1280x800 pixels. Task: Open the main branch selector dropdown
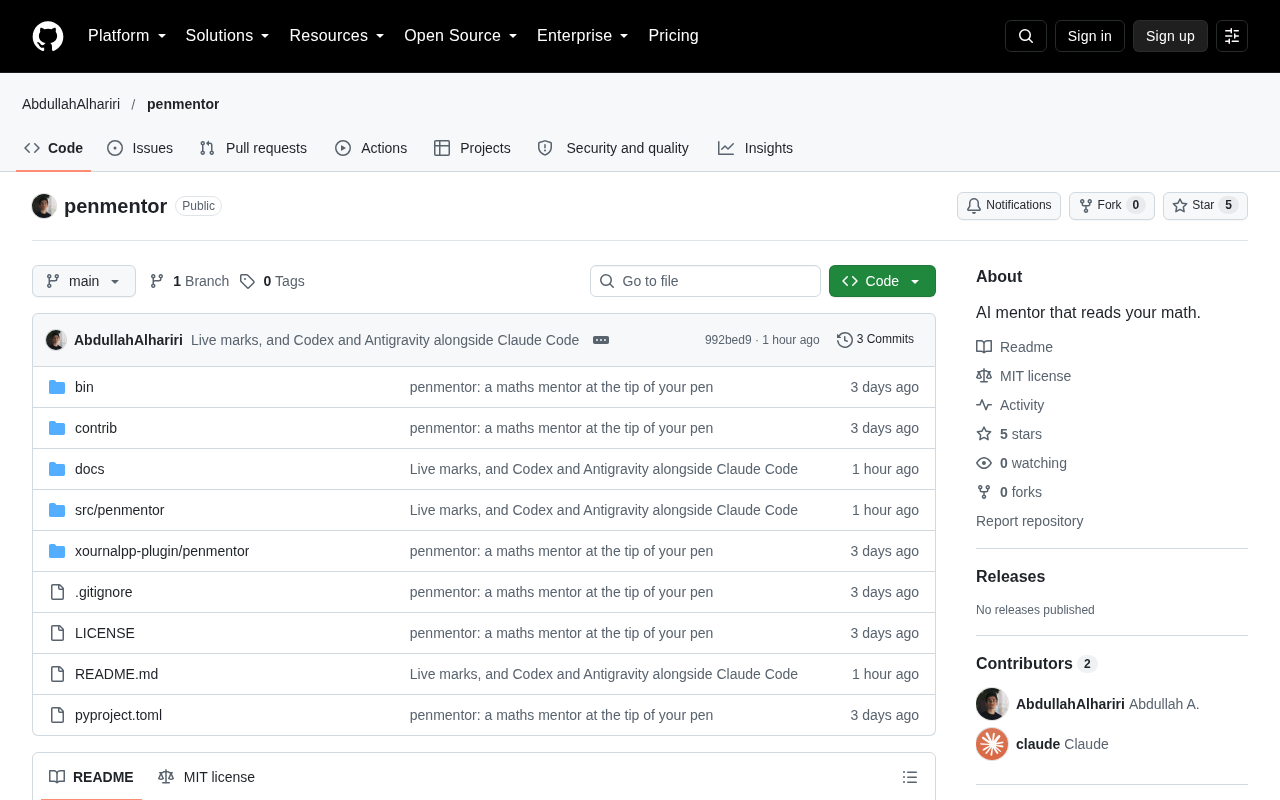(x=84, y=281)
